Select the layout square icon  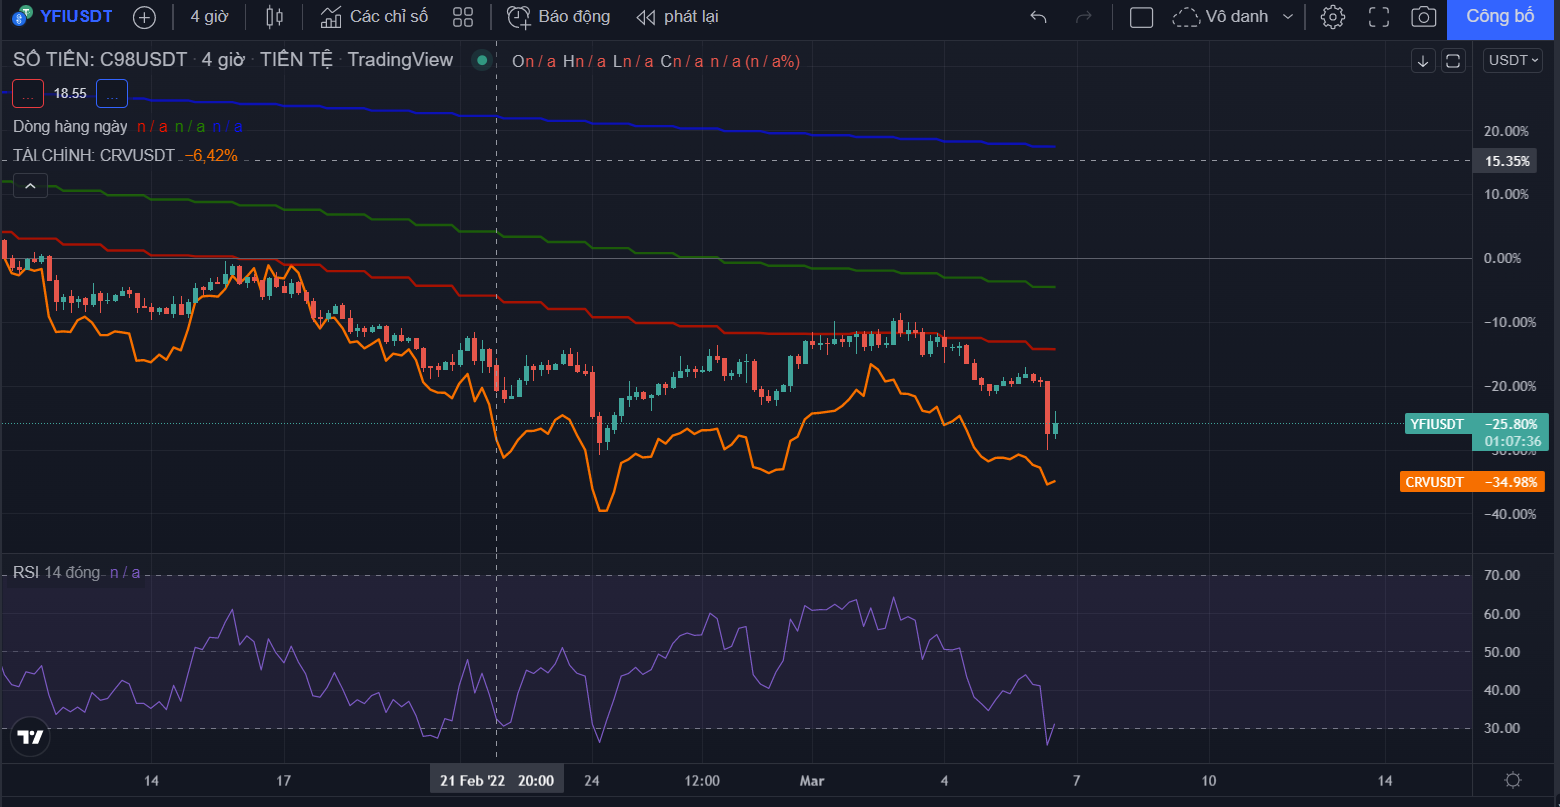point(1141,17)
